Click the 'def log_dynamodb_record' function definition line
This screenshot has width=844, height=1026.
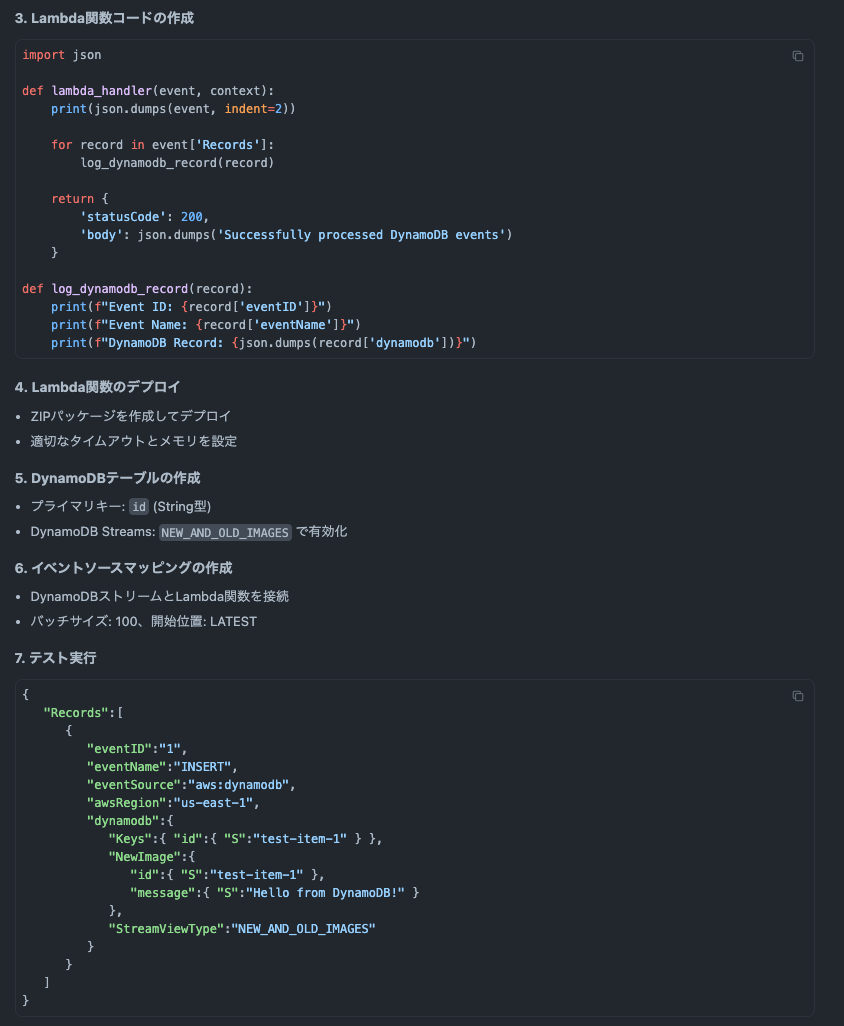[137, 288]
